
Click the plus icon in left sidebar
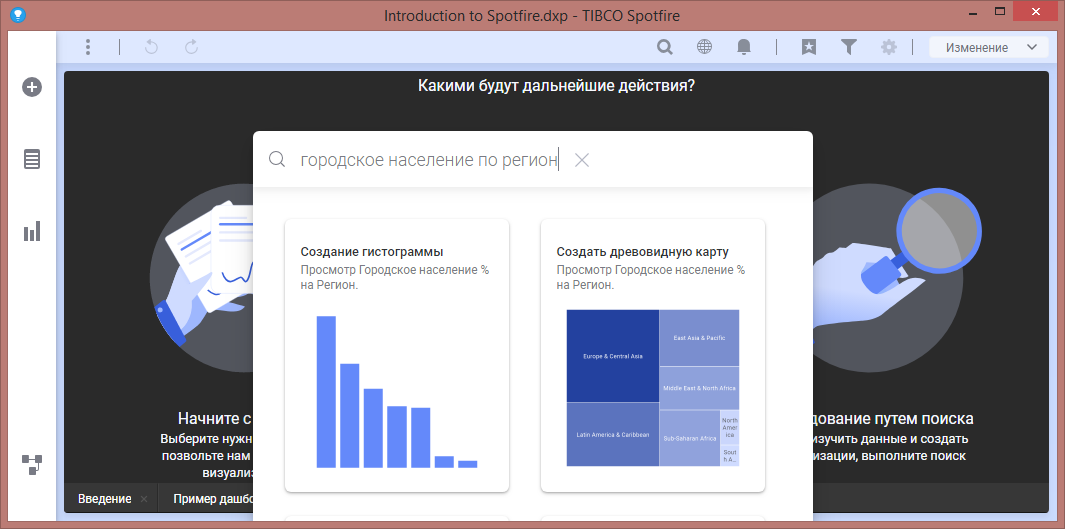coord(32,87)
